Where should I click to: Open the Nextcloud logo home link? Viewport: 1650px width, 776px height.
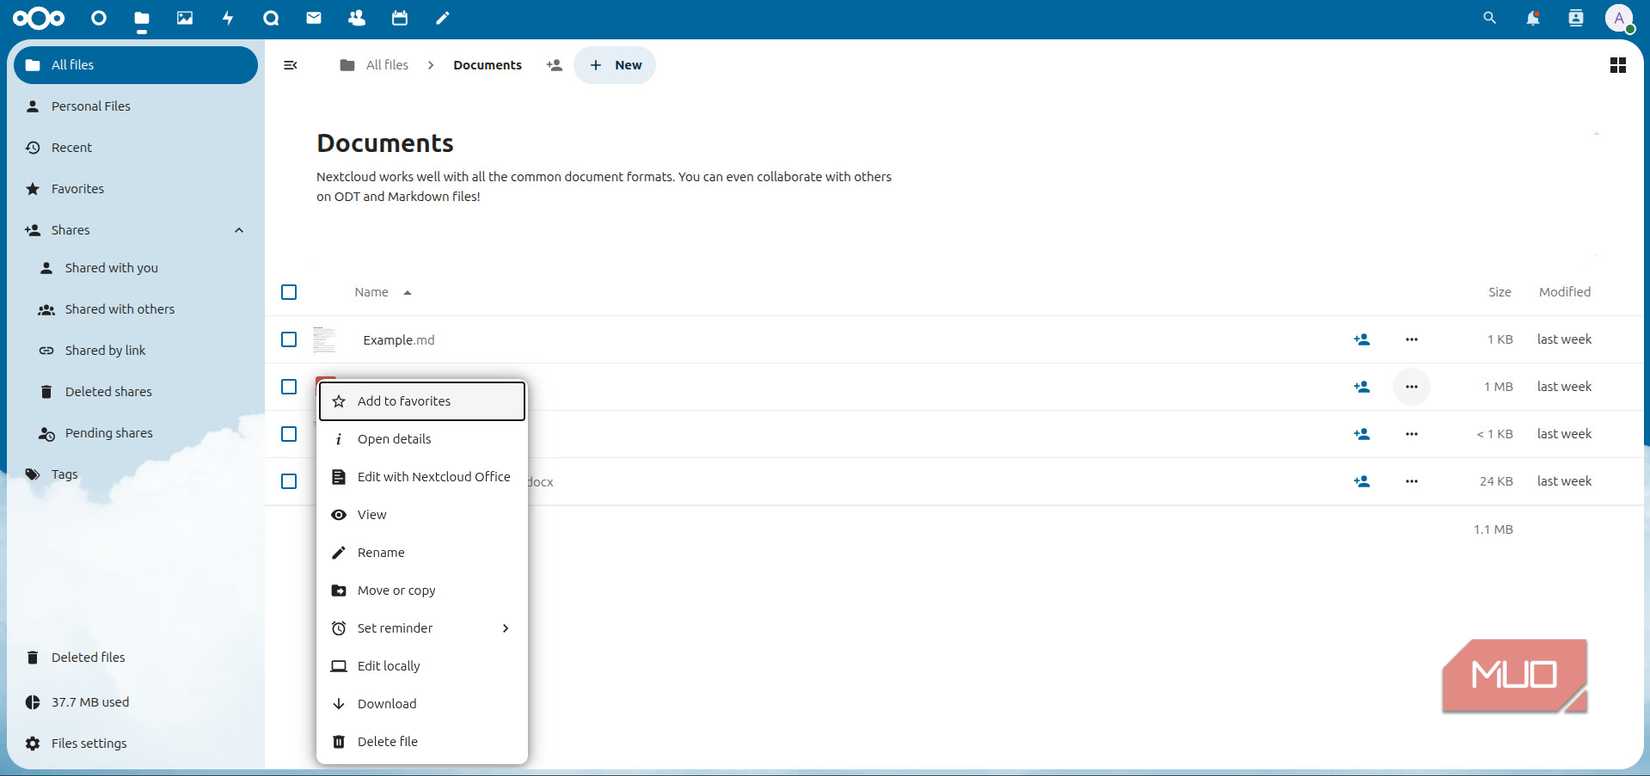(x=39, y=18)
